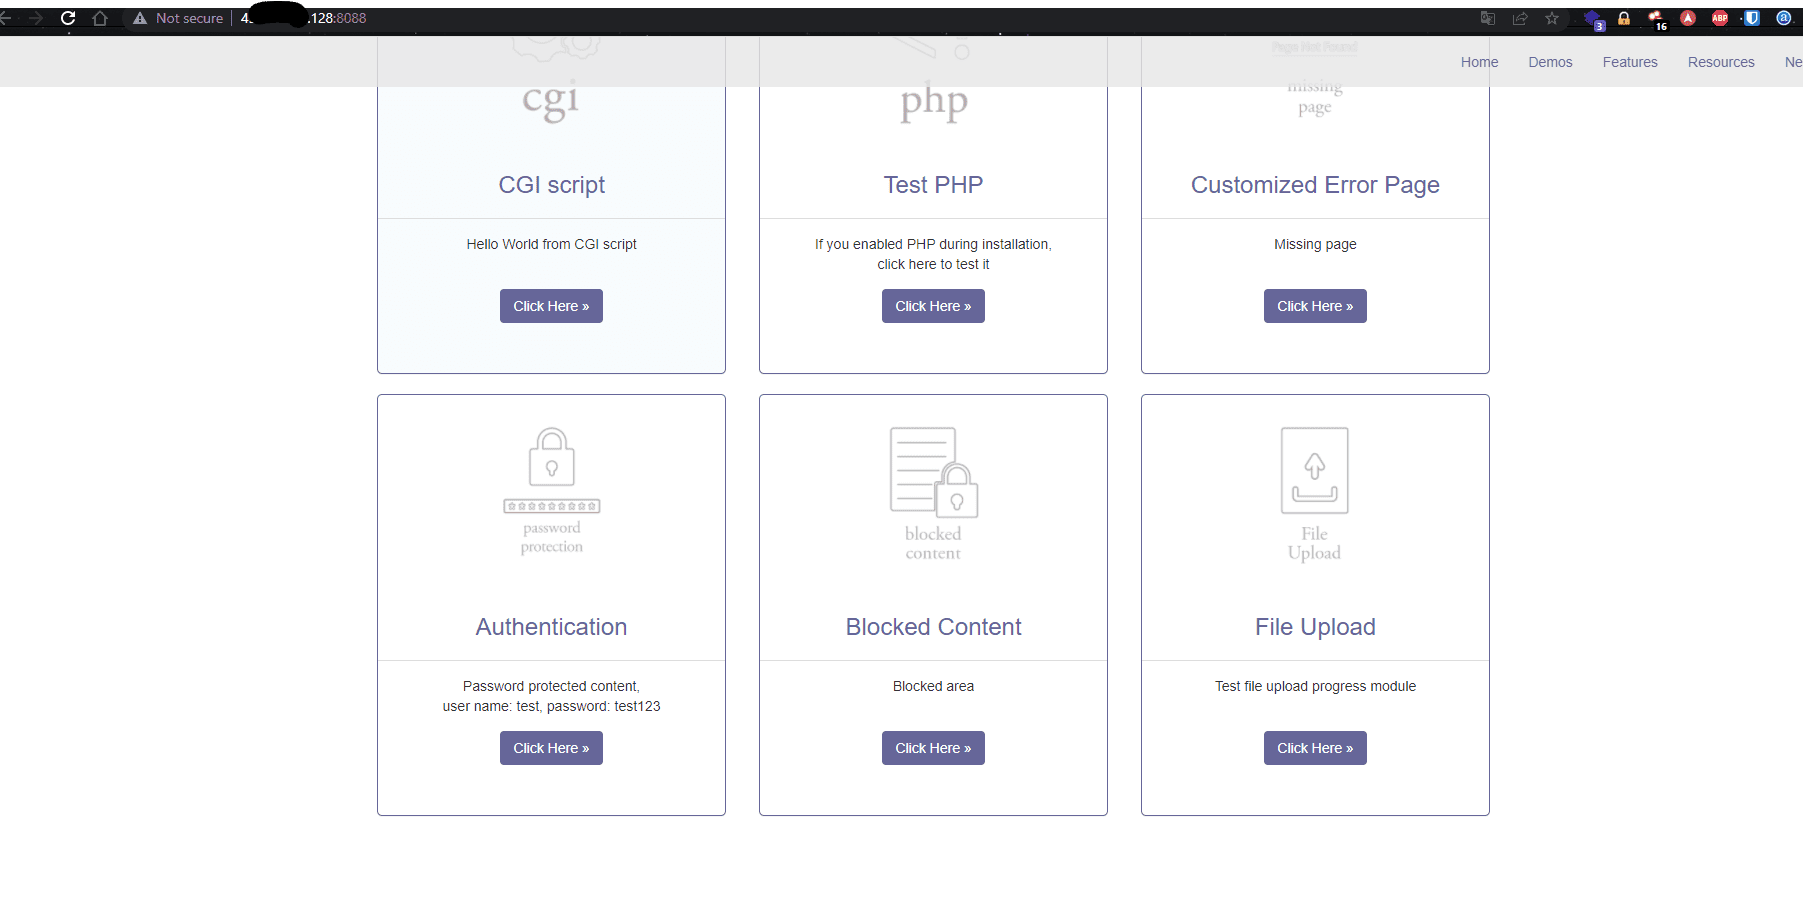Click the Not secure warning badge

pyautogui.click(x=177, y=17)
